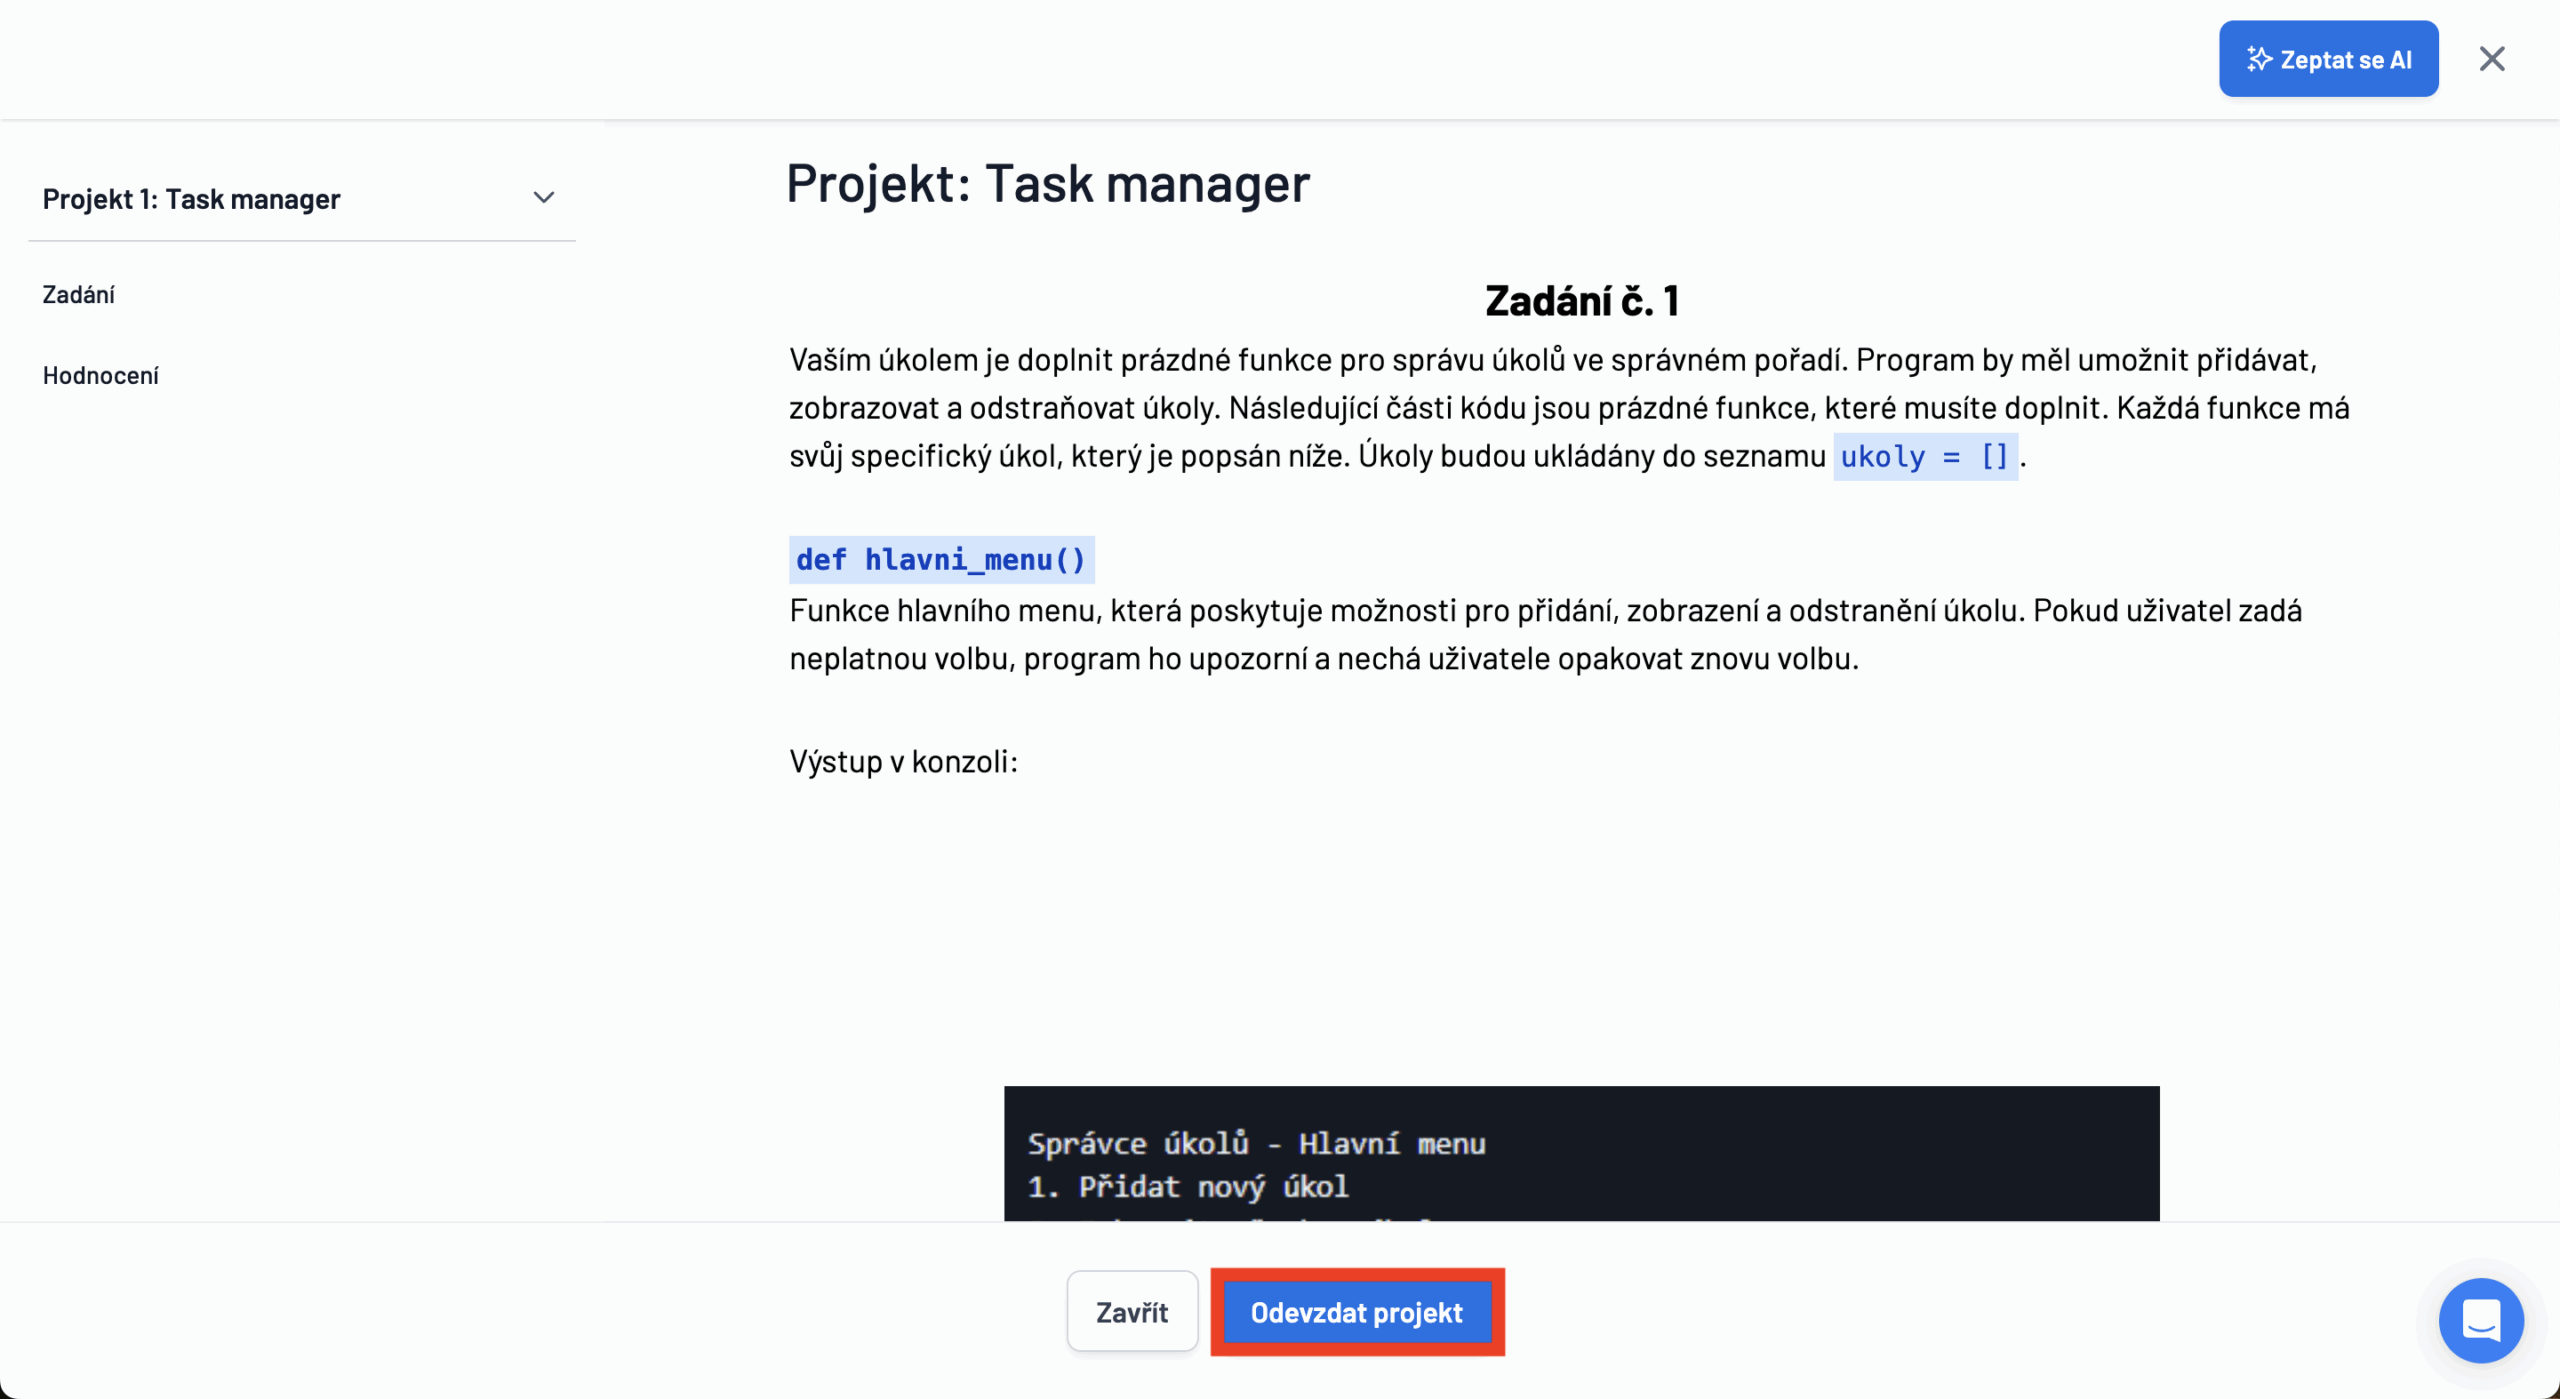Collapse Projekt 1: Task manager section
2560x1399 pixels.
[543, 198]
